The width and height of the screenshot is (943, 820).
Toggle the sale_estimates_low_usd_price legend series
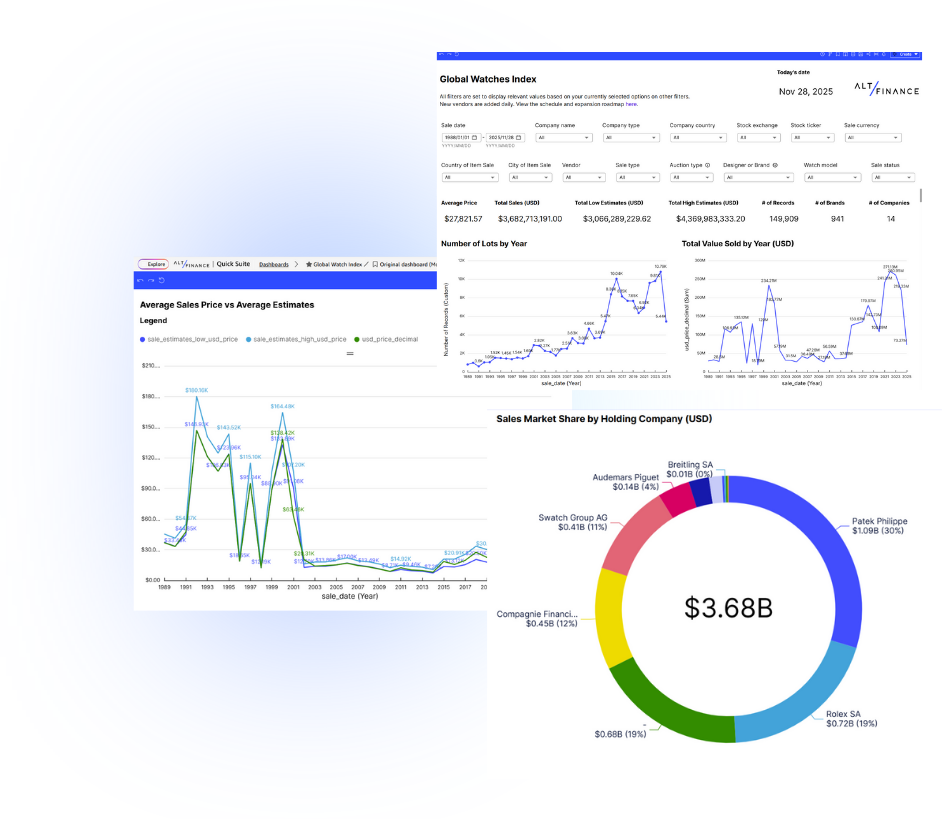click(x=192, y=340)
